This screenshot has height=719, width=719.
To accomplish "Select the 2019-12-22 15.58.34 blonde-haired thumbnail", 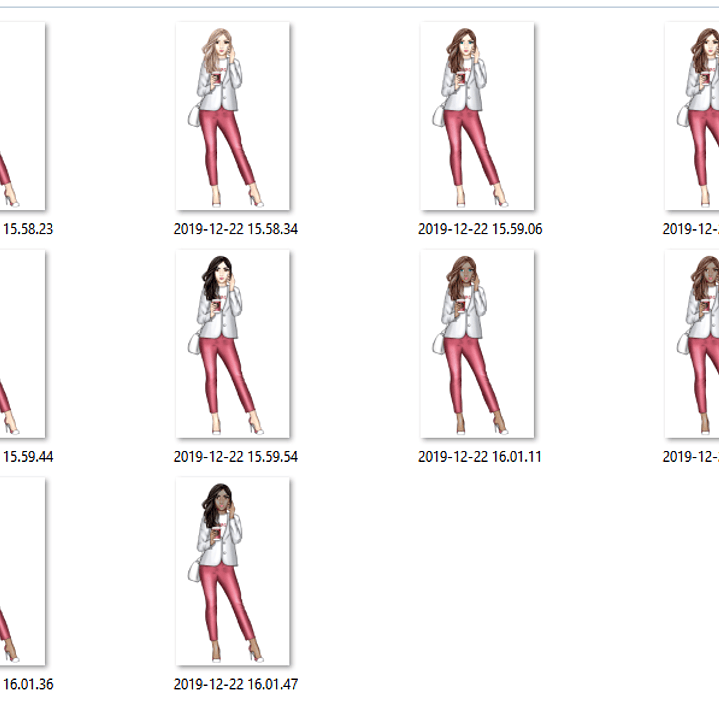I will [232, 116].
